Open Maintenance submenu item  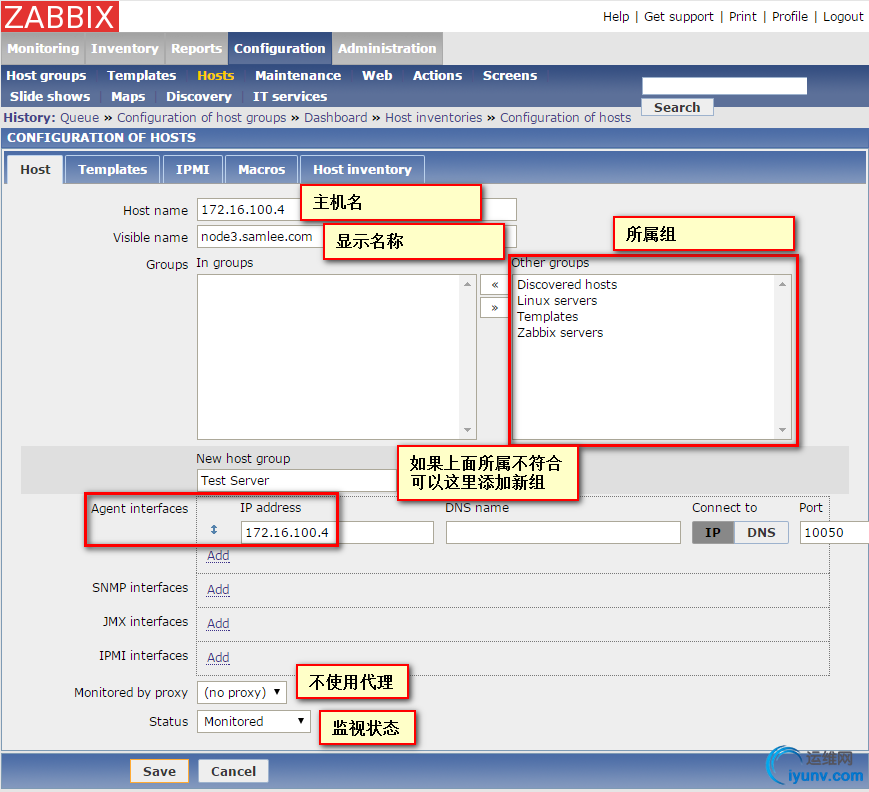(298, 75)
